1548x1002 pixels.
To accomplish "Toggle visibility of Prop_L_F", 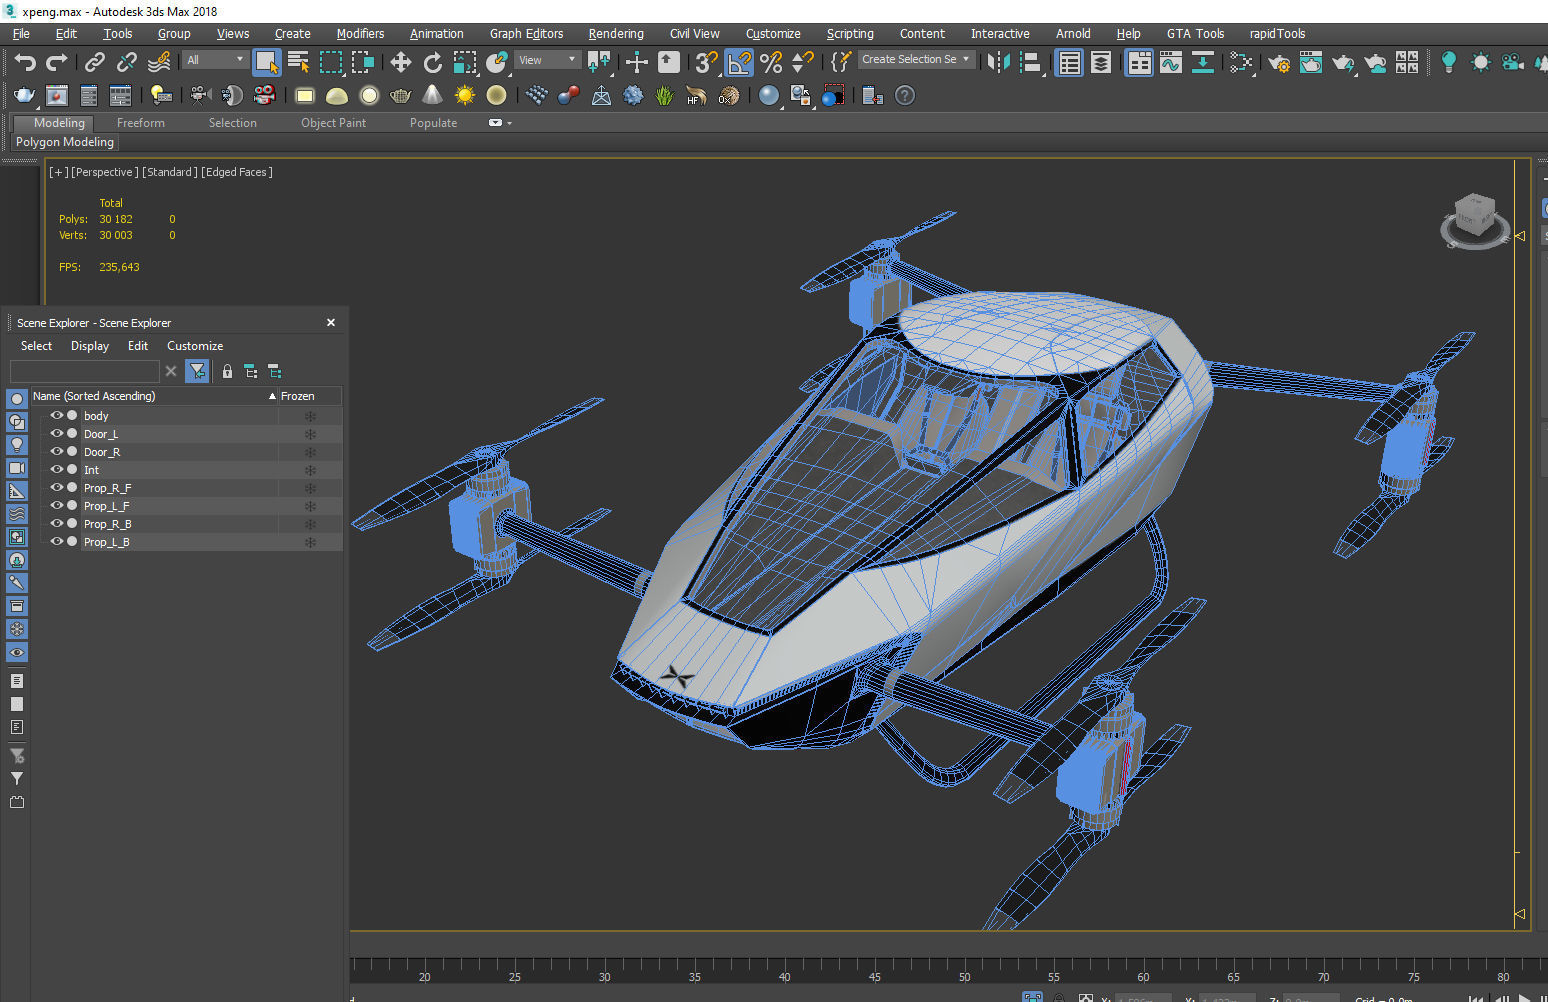I will point(57,505).
